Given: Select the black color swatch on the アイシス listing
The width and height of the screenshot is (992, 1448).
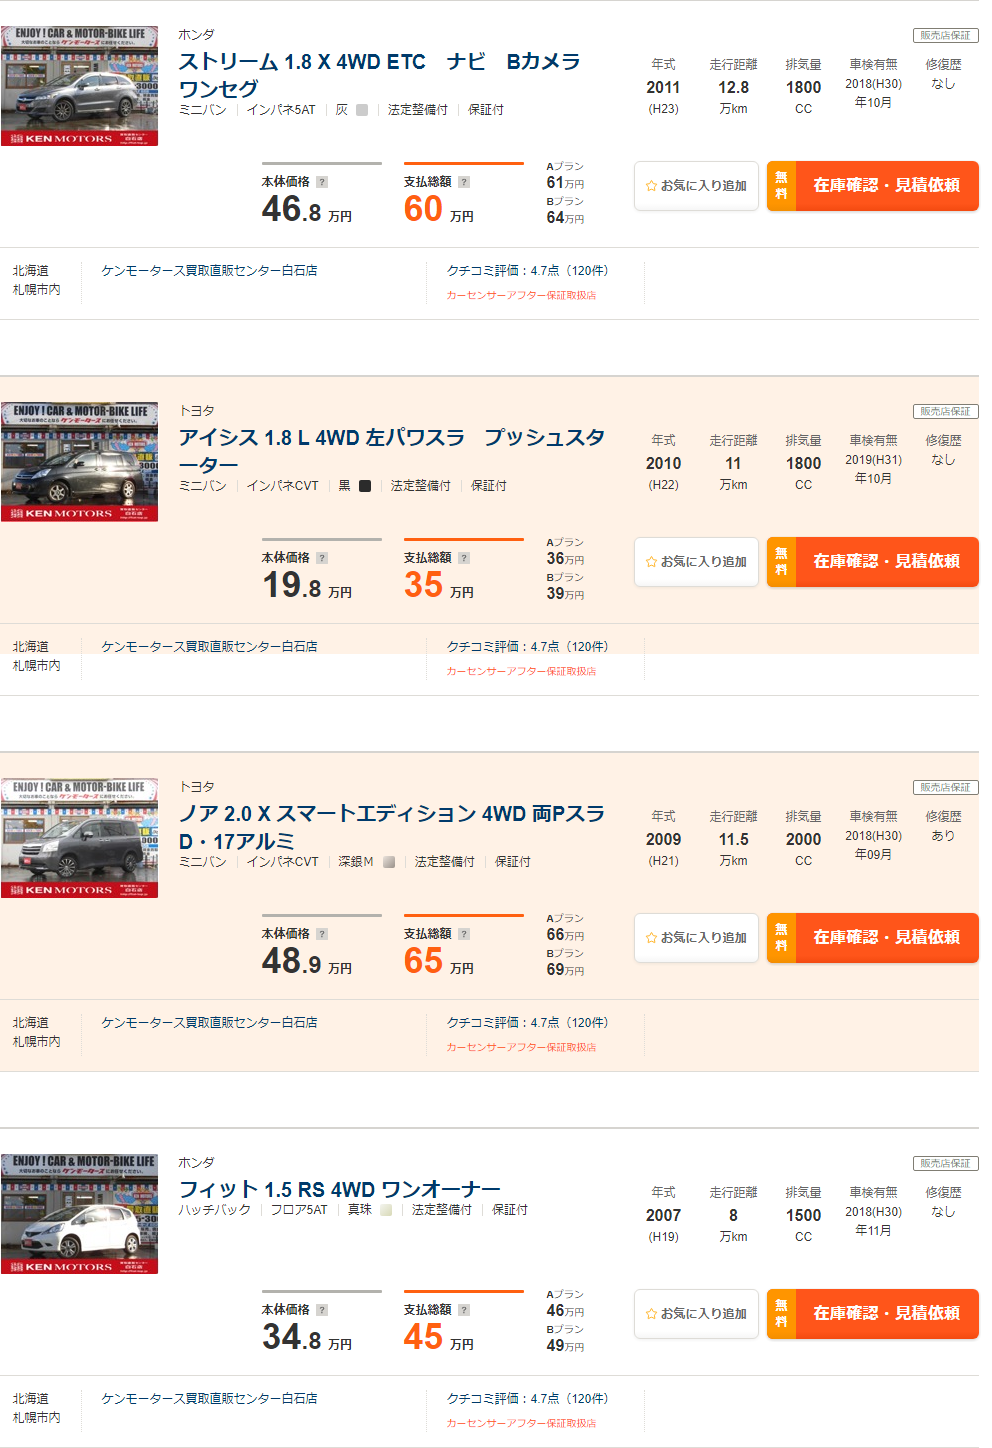Looking at the screenshot, I should point(364,485).
